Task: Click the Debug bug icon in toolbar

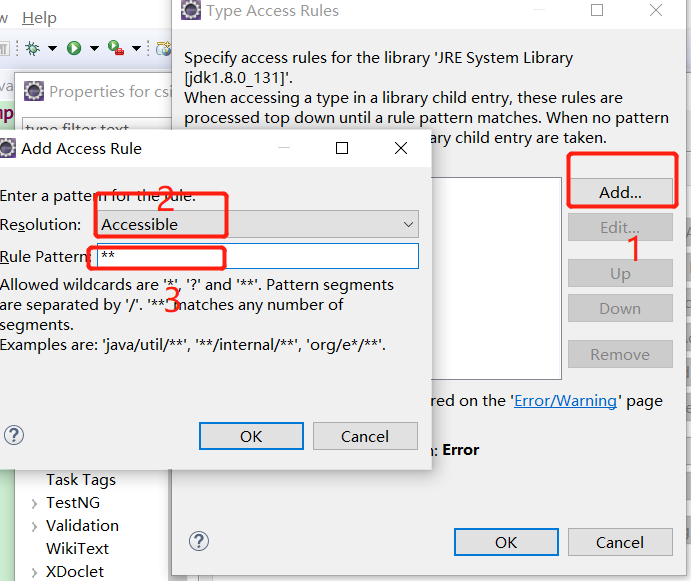Action: coord(32,48)
